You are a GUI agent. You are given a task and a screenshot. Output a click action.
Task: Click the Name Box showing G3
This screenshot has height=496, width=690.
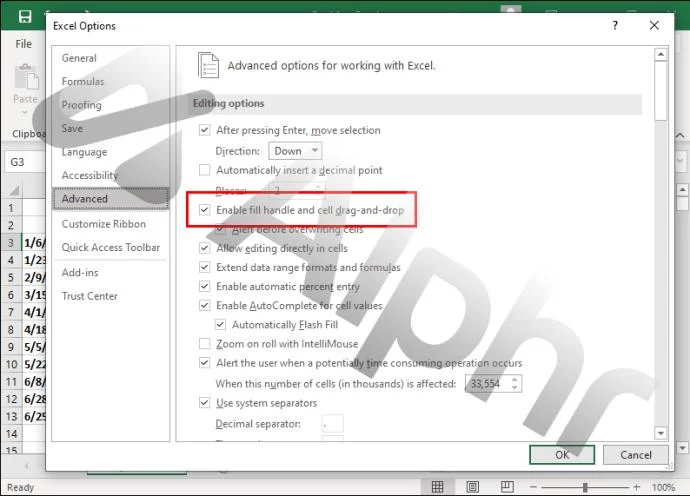tap(25, 162)
